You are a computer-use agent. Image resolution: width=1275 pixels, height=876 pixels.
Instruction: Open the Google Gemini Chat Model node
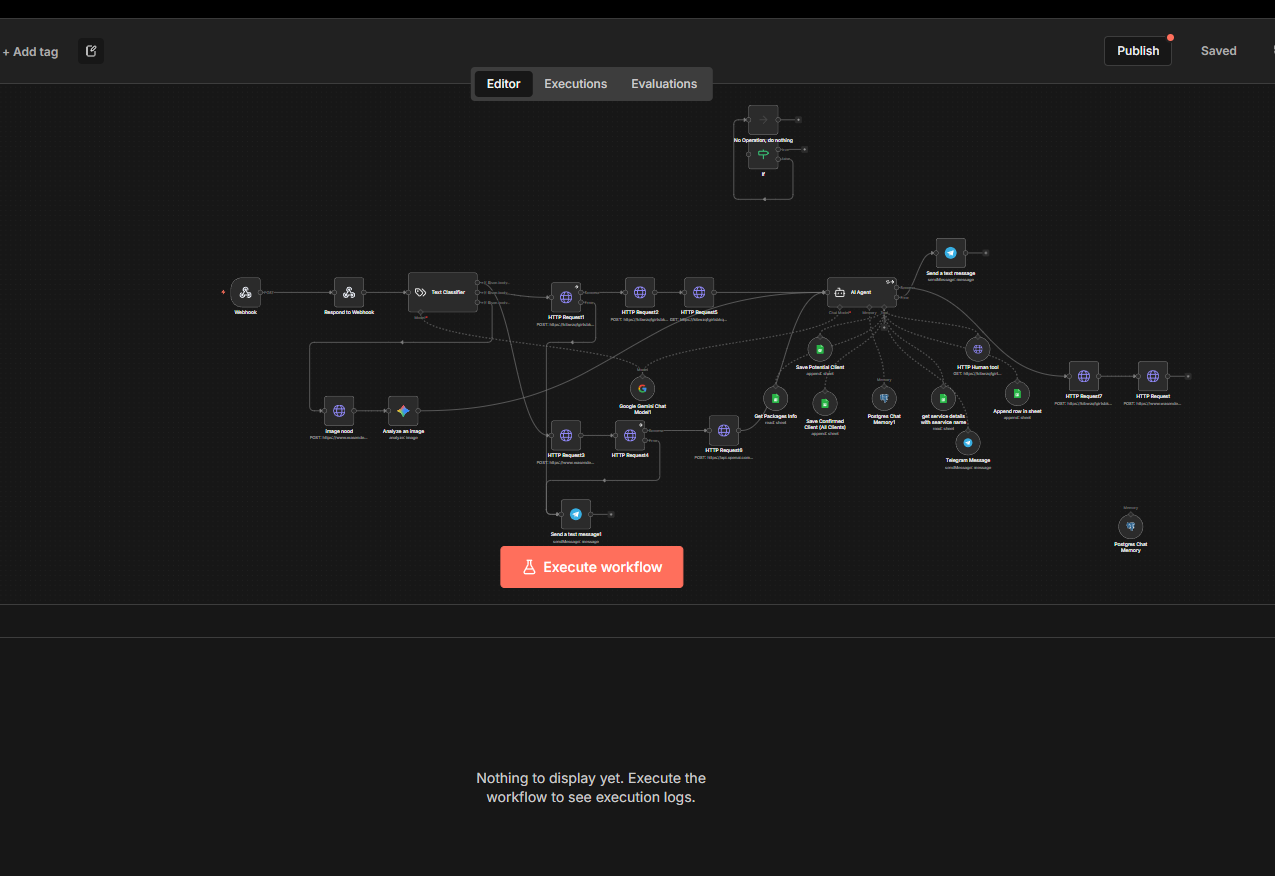642,388
